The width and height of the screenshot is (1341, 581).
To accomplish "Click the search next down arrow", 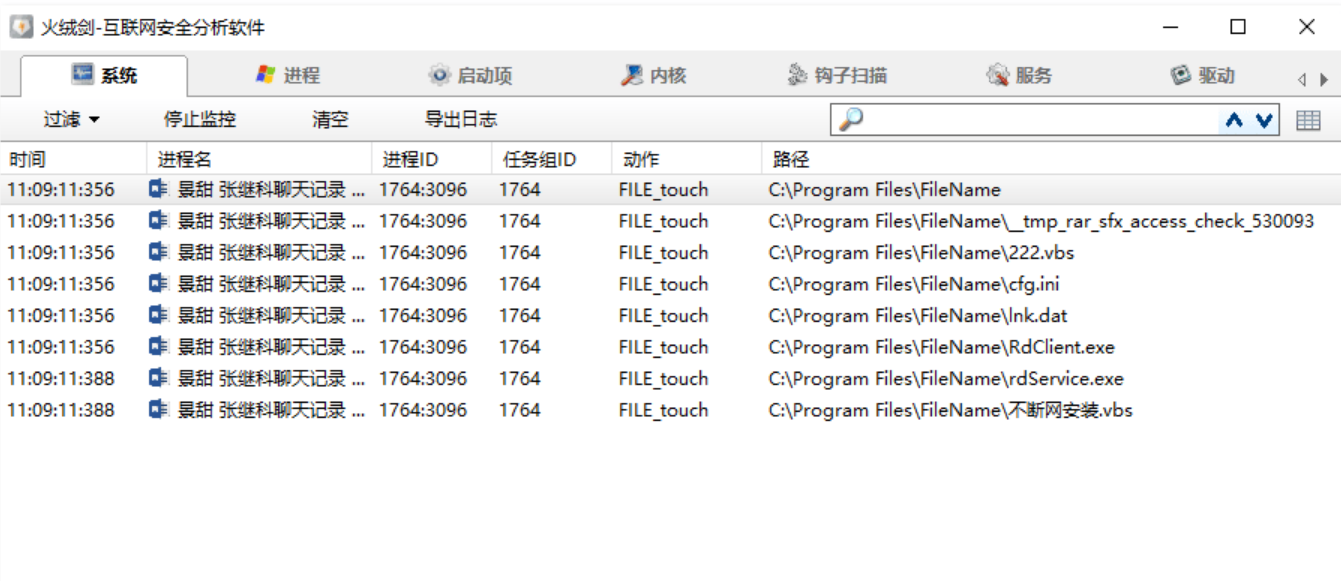I will (x=1264, y=120).
